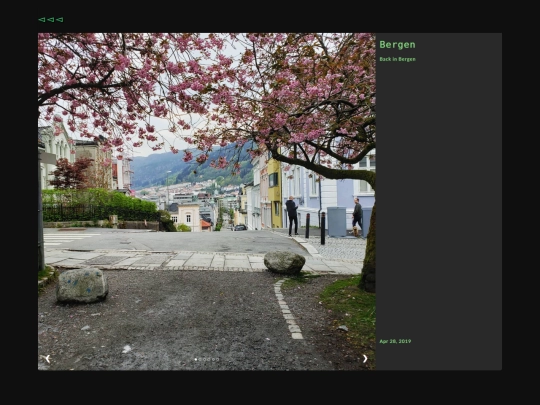The width and height of the screenshot is (540, 405).
Task: Open the fourth carousel dot photo
Action: (x=209, y=360)
